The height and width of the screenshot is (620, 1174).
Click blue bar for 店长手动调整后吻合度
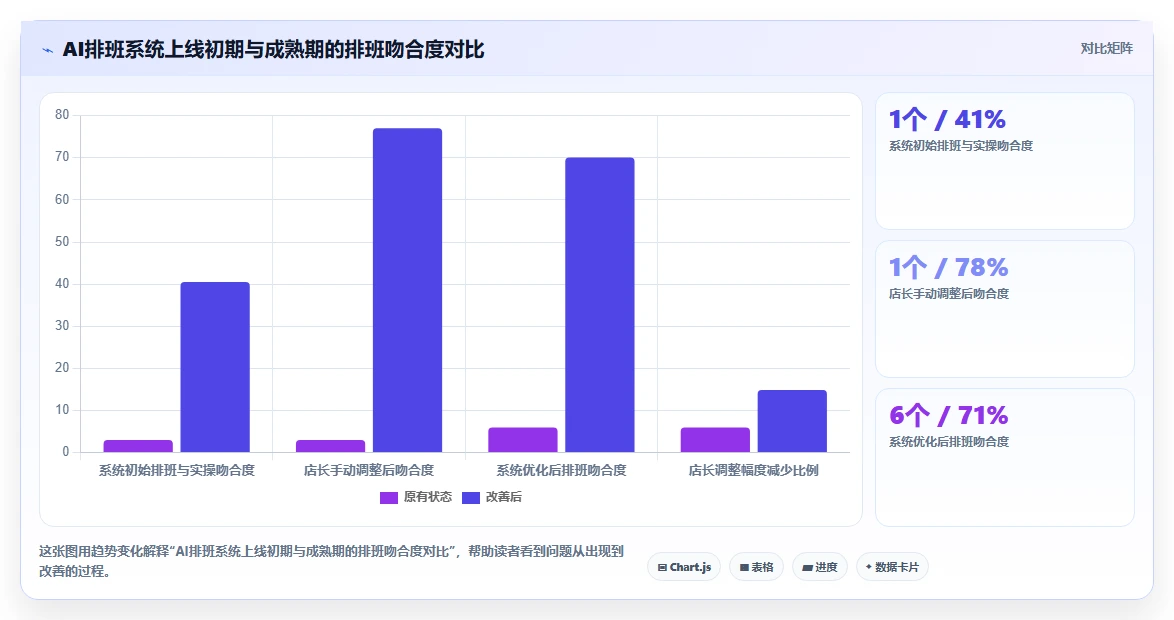407,291
